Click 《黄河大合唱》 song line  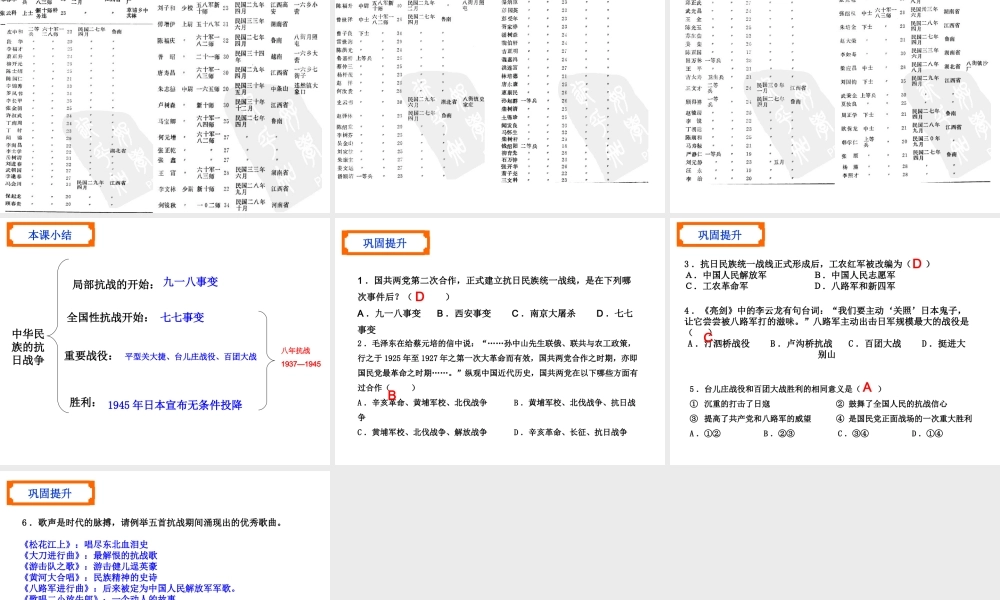(x=89, y=577)
